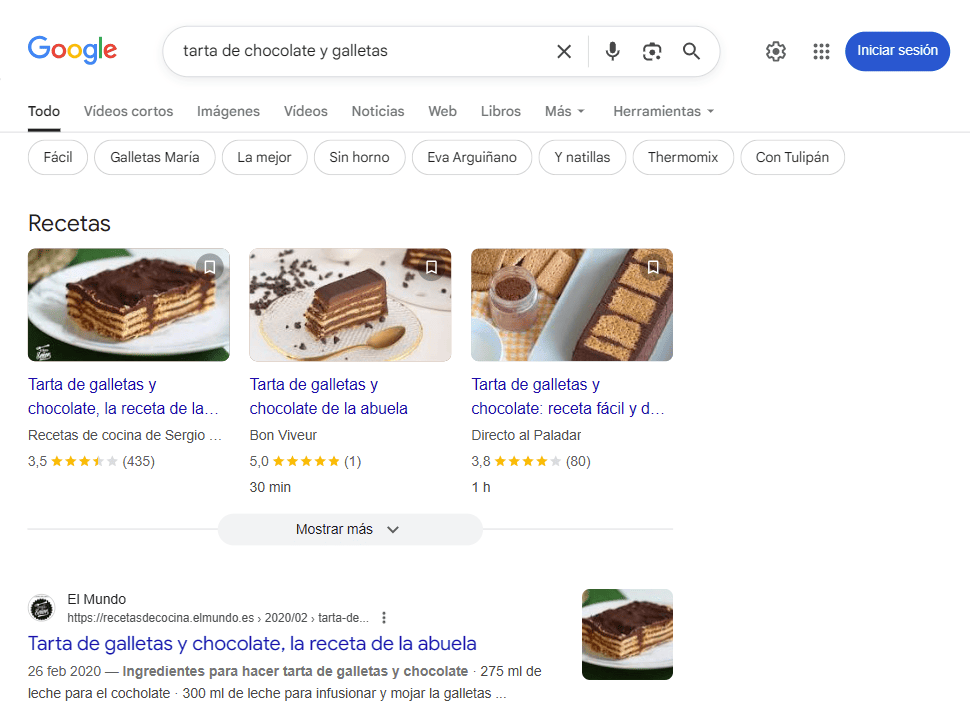This screenshot has width=970, height=728.
Task: Open the Google apps grid
Action: pos(821,51)
